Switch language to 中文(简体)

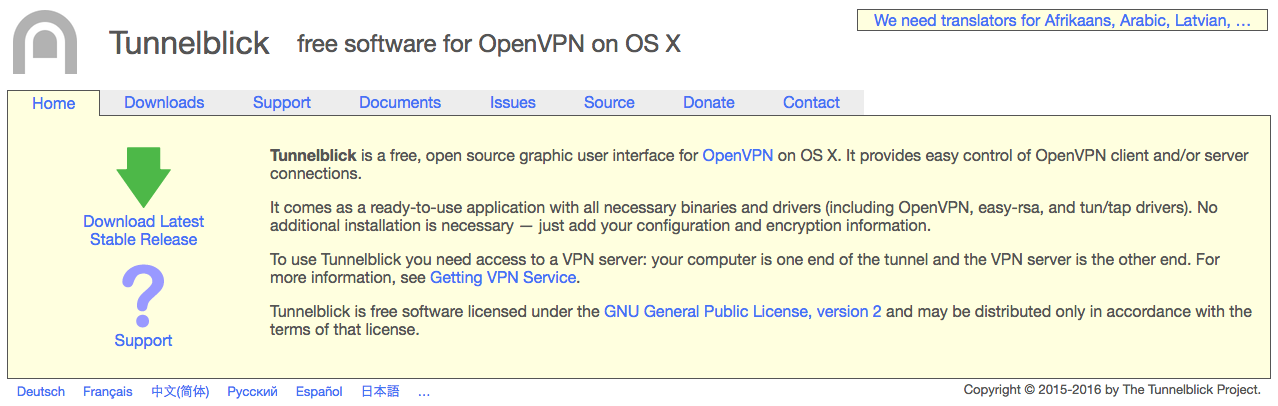pyautogui.click(x=180, y=391)
